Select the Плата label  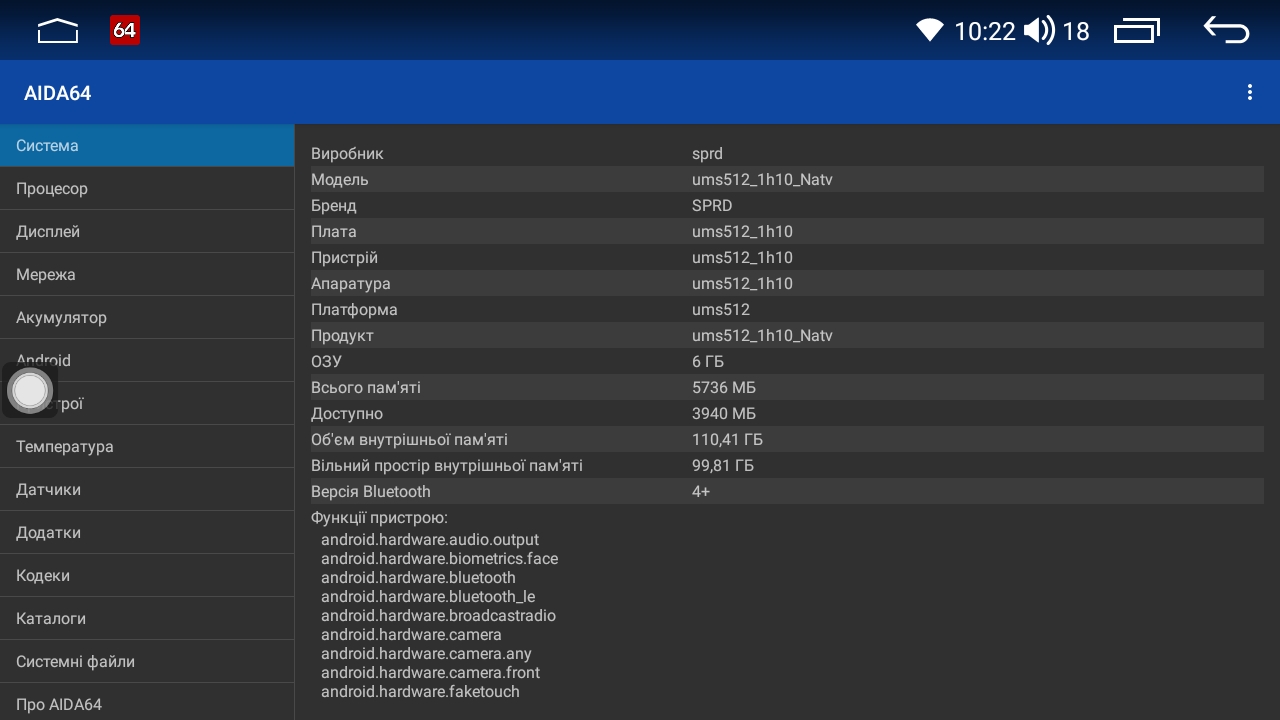333,232
